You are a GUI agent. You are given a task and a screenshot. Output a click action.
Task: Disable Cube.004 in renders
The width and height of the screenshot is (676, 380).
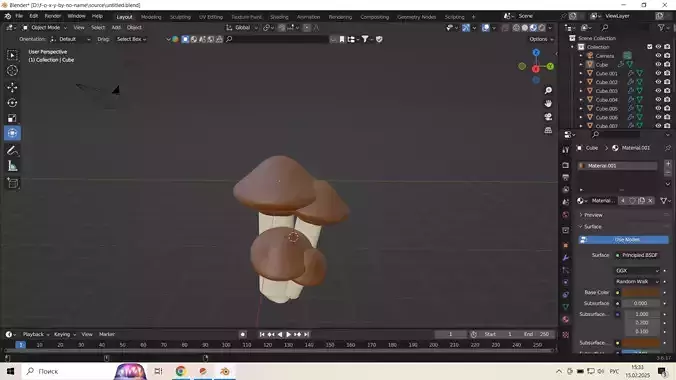pyautogui.click(x=667, y=100)
